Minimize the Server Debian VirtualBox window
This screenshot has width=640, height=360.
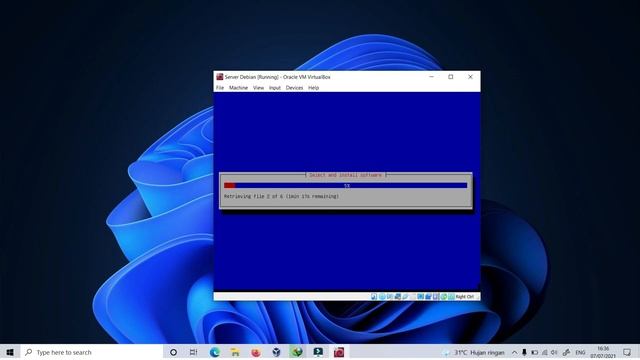(x=431, y=77)
